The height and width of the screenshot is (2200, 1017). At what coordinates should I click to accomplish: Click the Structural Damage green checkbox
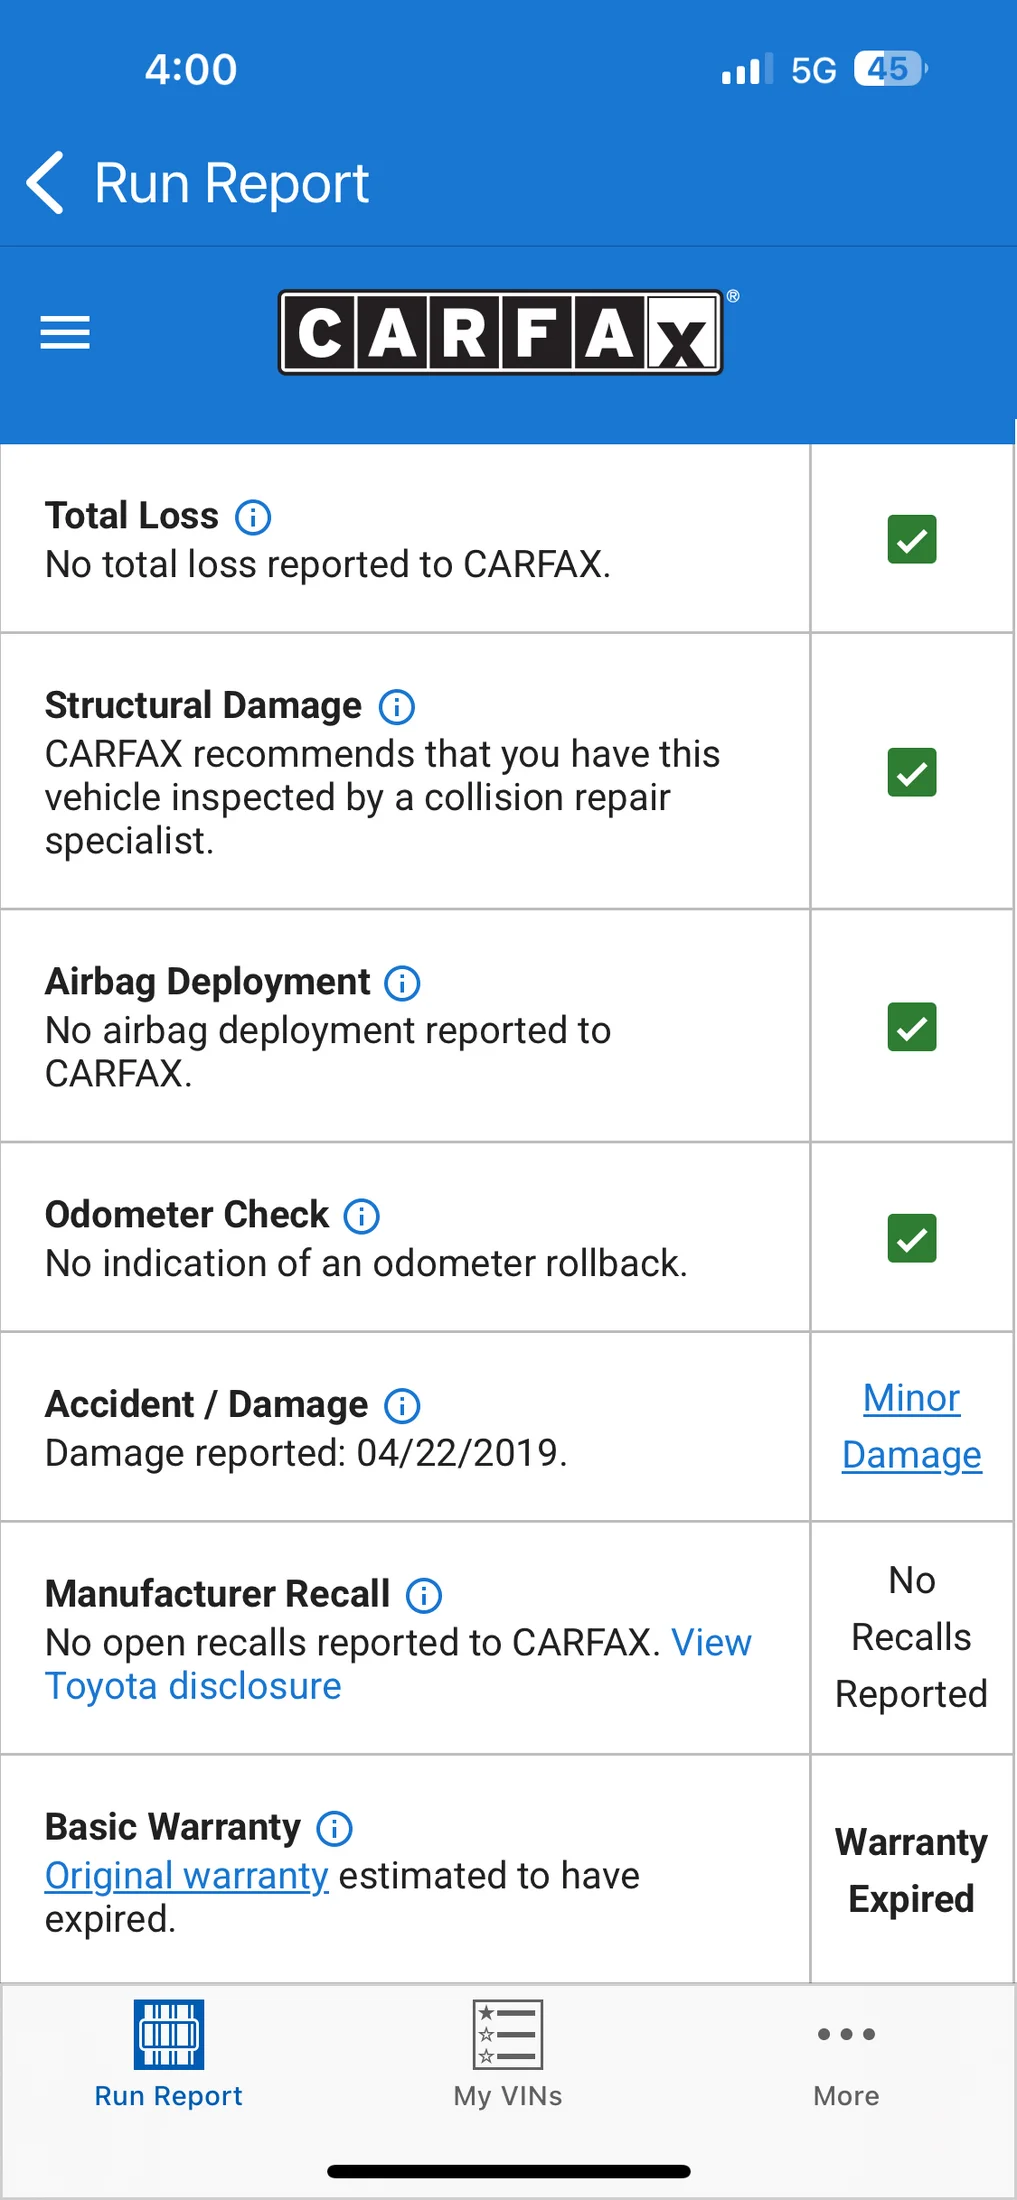point(912,772)
